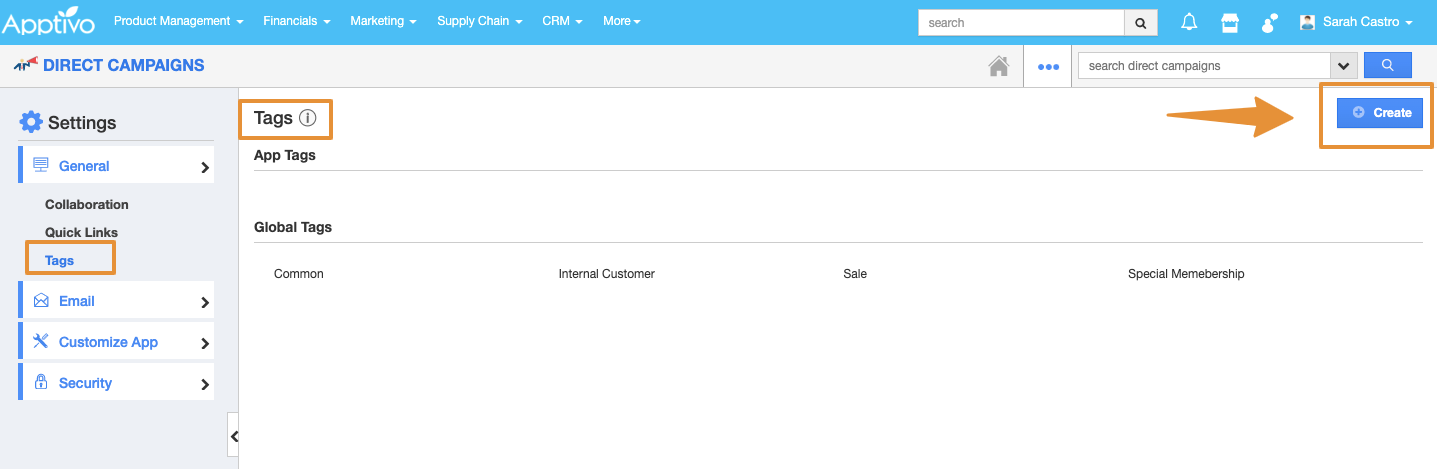Click the Tags info icon
Viewport: 1437px width, 469px height.
click(x=308, y=118)
